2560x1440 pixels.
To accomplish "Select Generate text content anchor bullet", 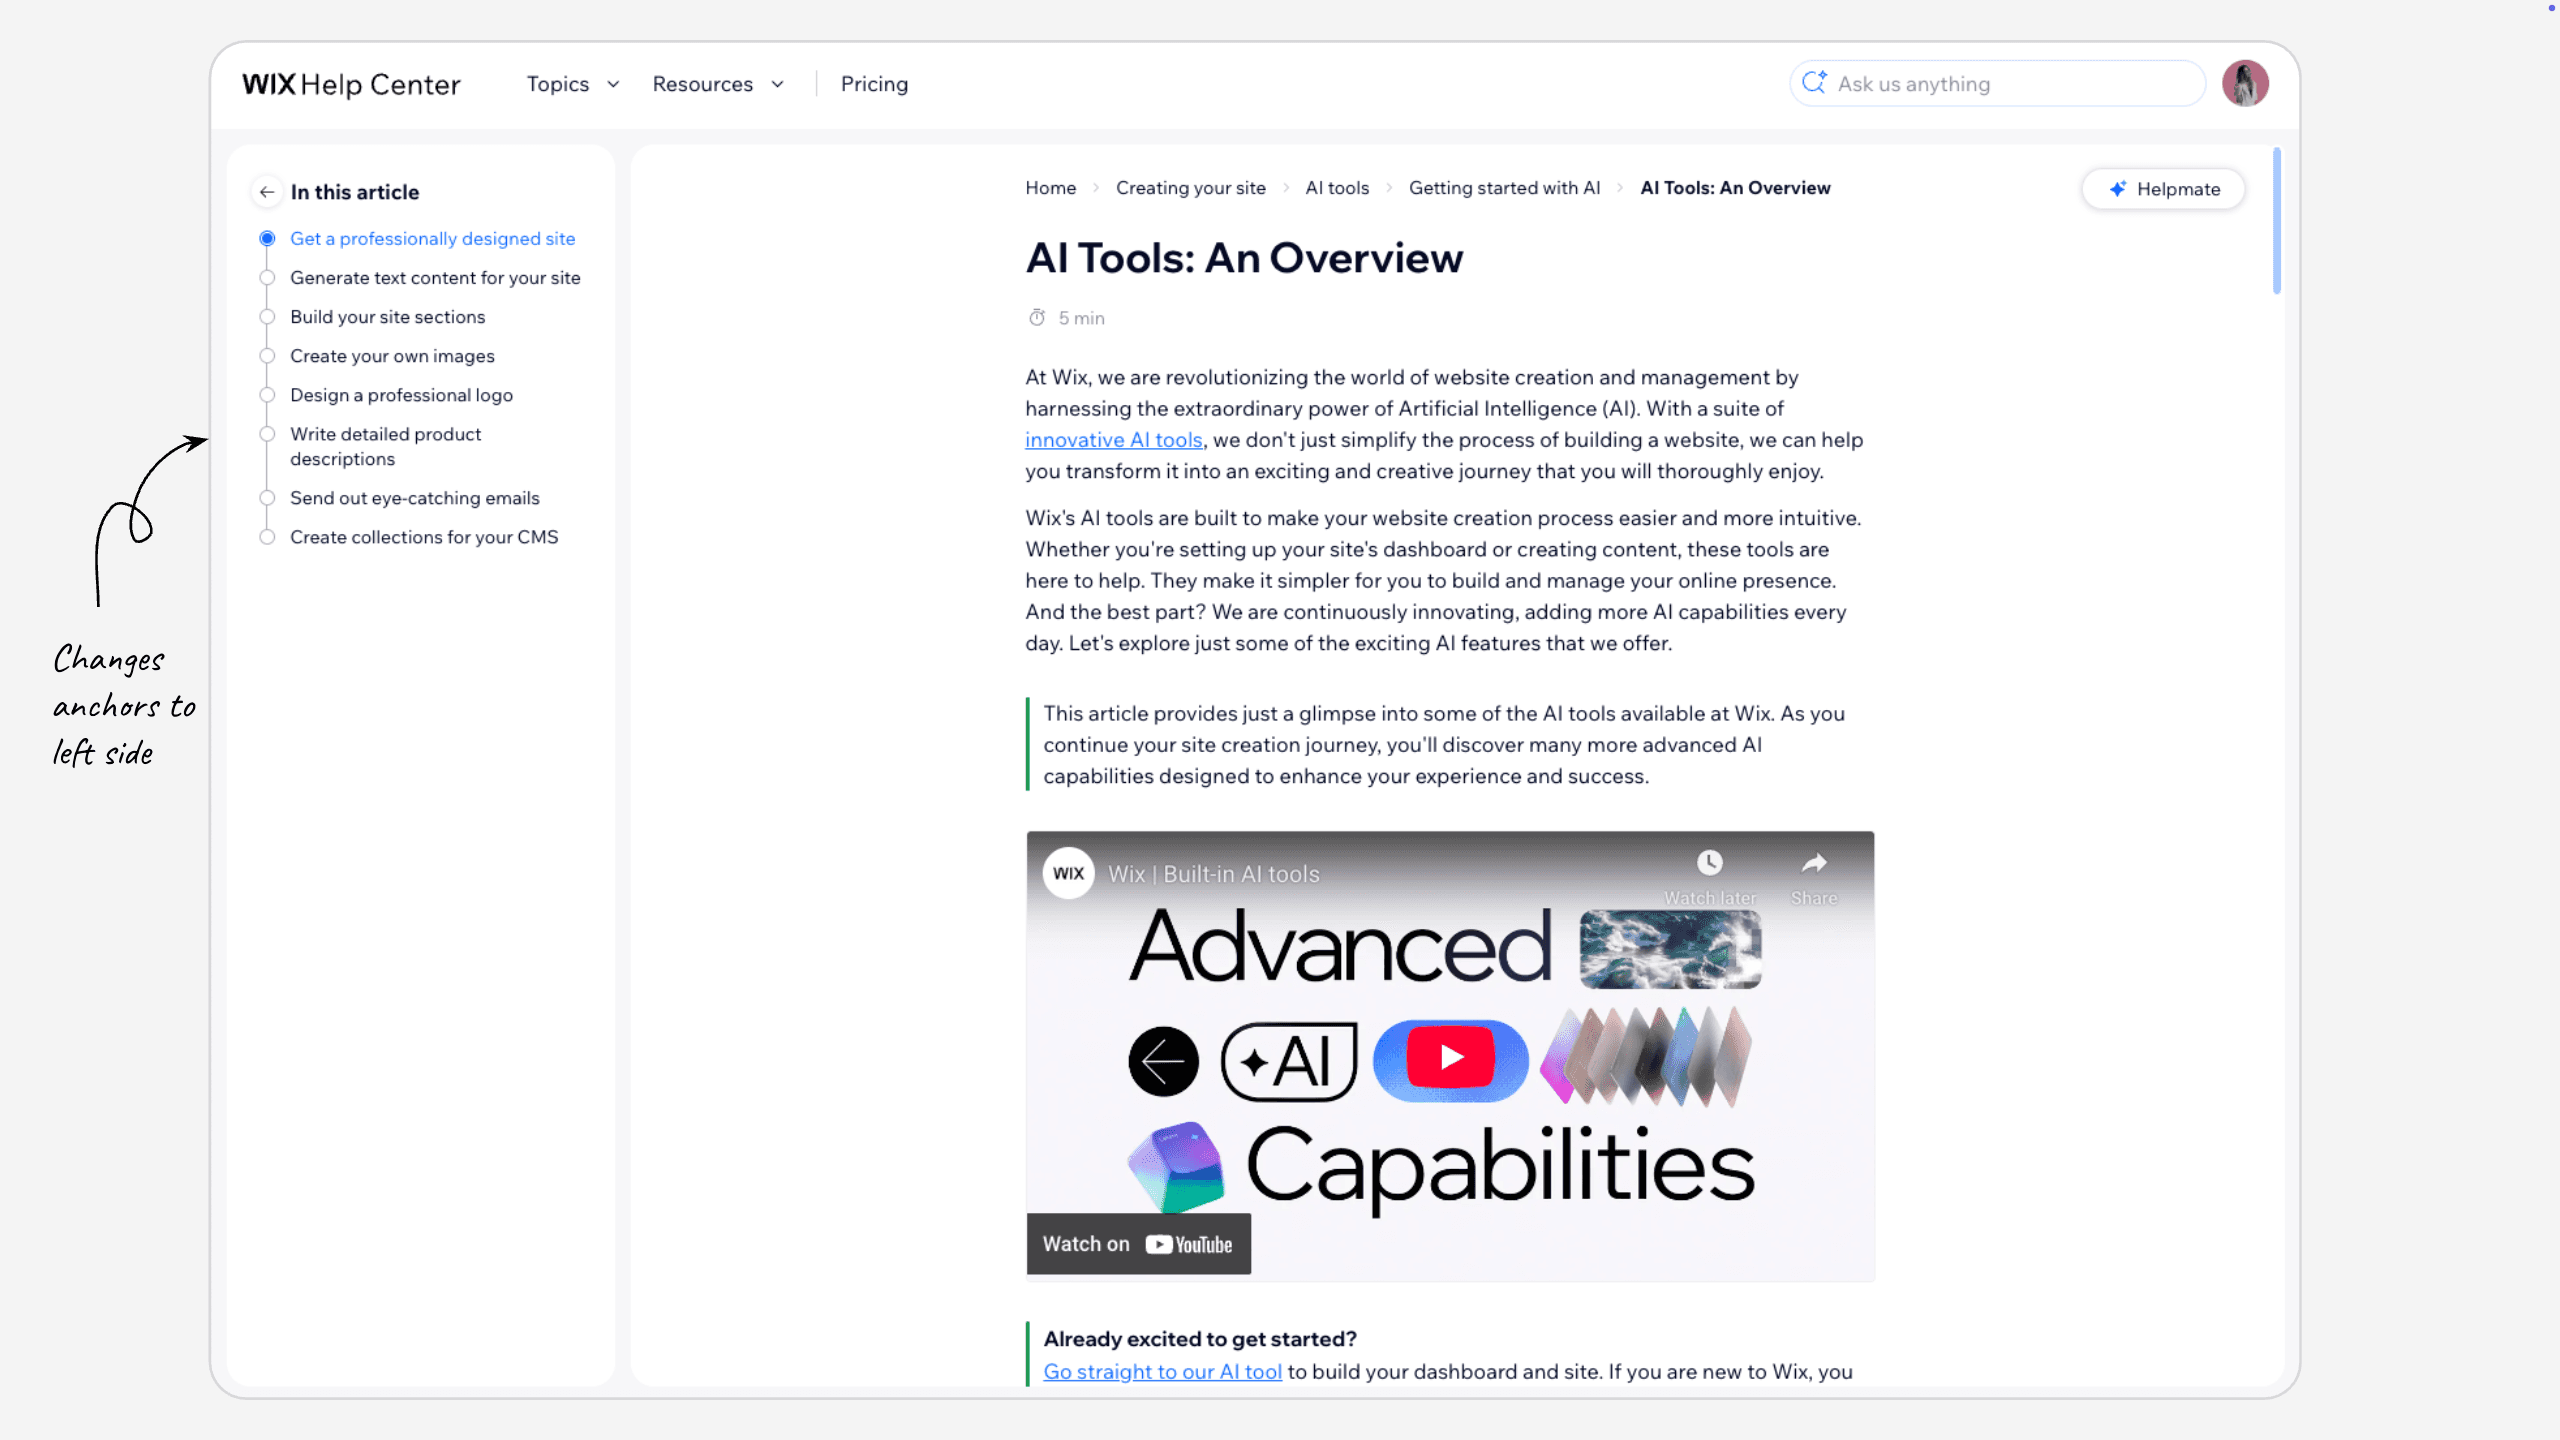I will pos(267,278).
